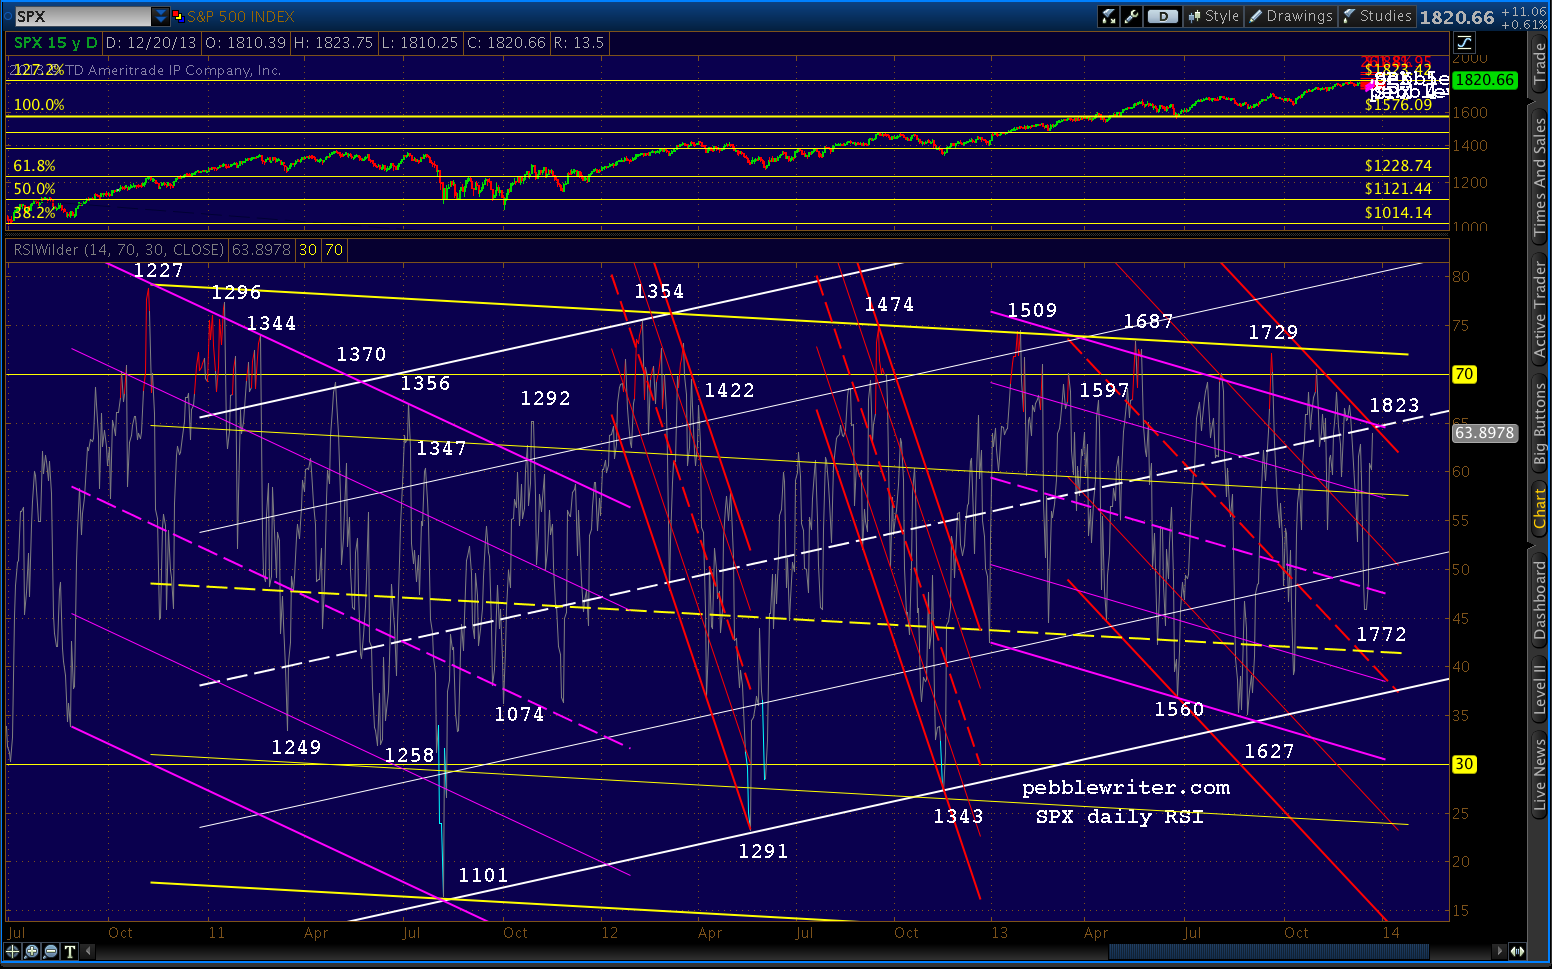This screenshot has height=969, width=1552.
Task: Open the Drawings menu
Action: 1290,16
